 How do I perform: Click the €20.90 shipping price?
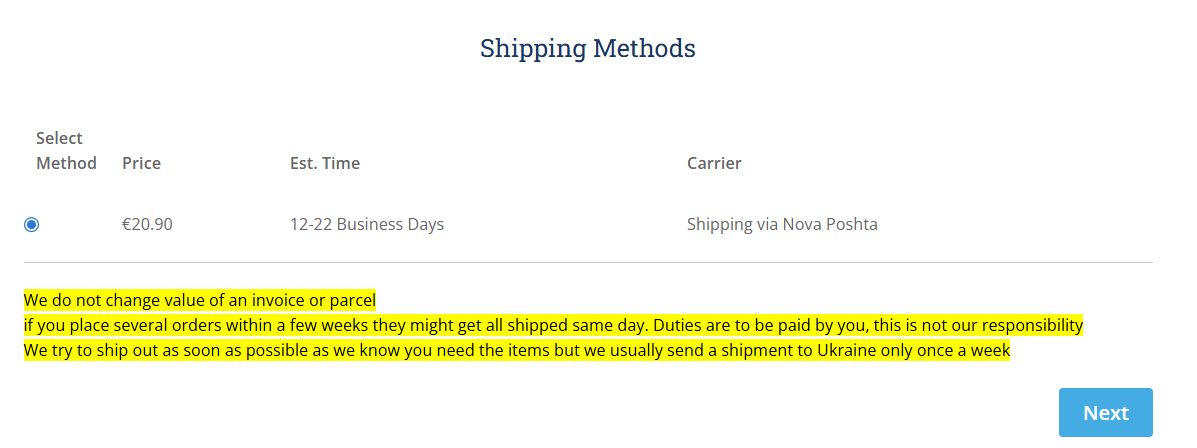point(147,225)
